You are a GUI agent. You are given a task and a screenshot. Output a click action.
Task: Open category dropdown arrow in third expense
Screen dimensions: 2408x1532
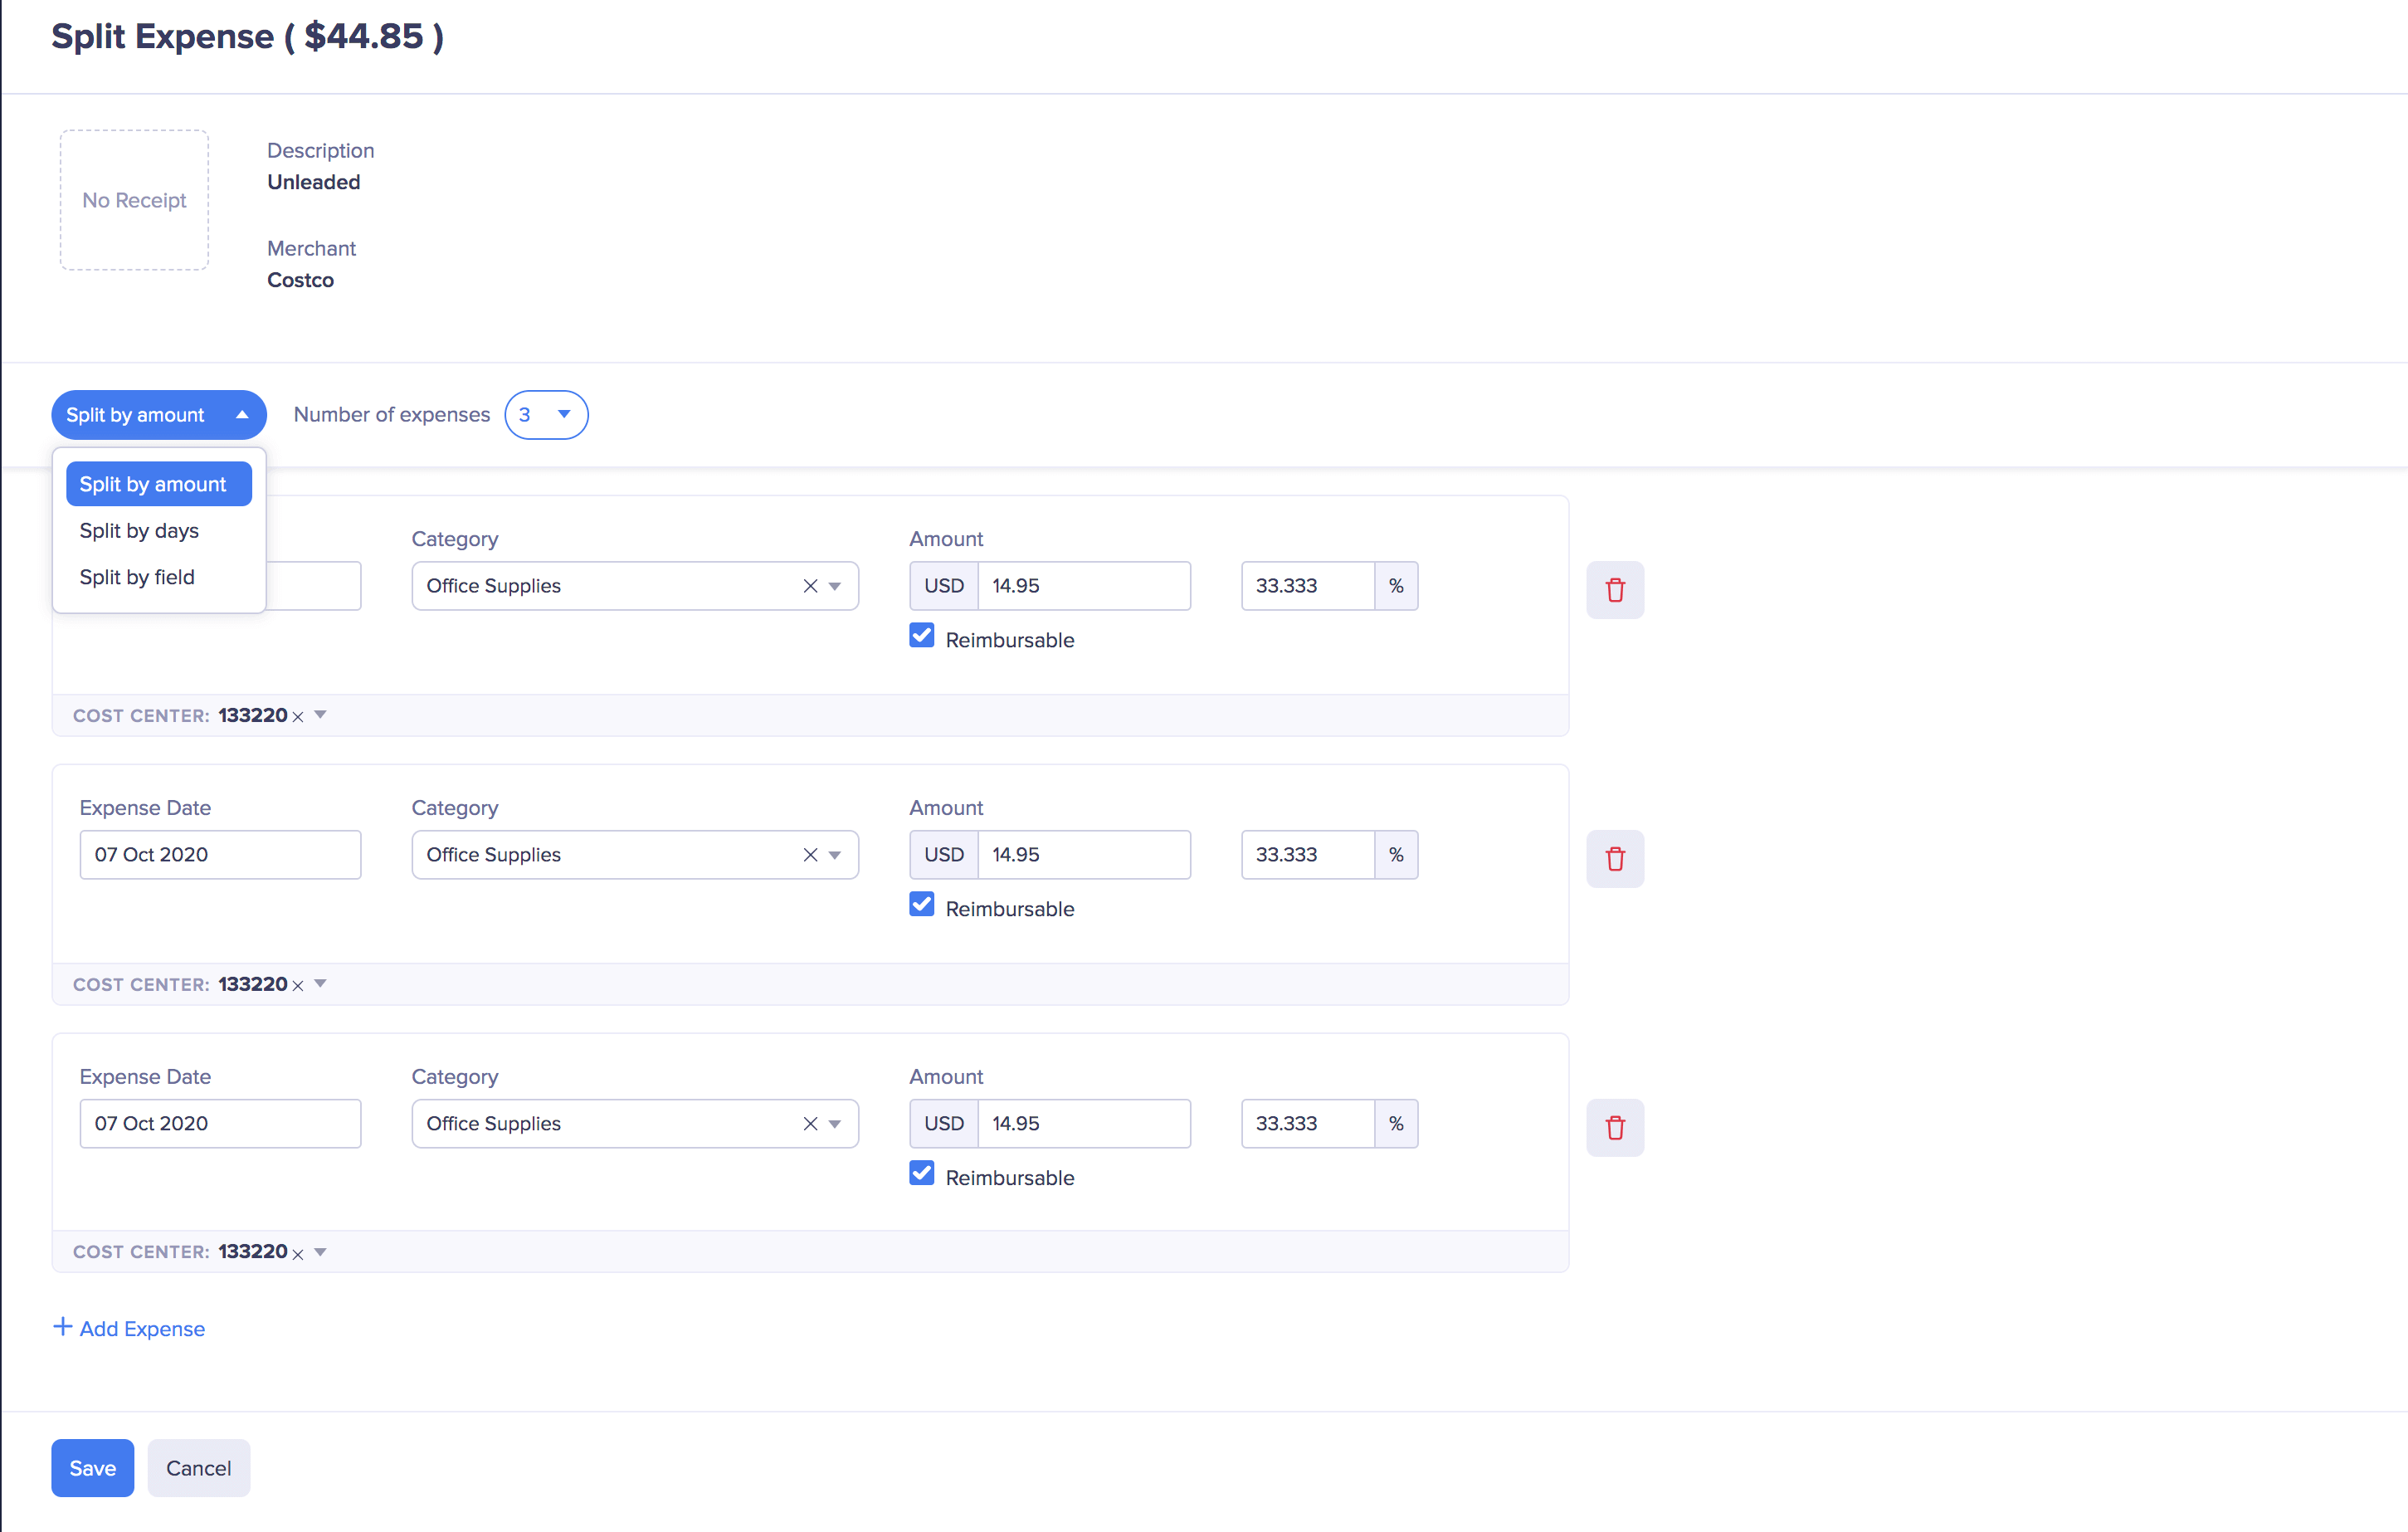(835, 1124)
